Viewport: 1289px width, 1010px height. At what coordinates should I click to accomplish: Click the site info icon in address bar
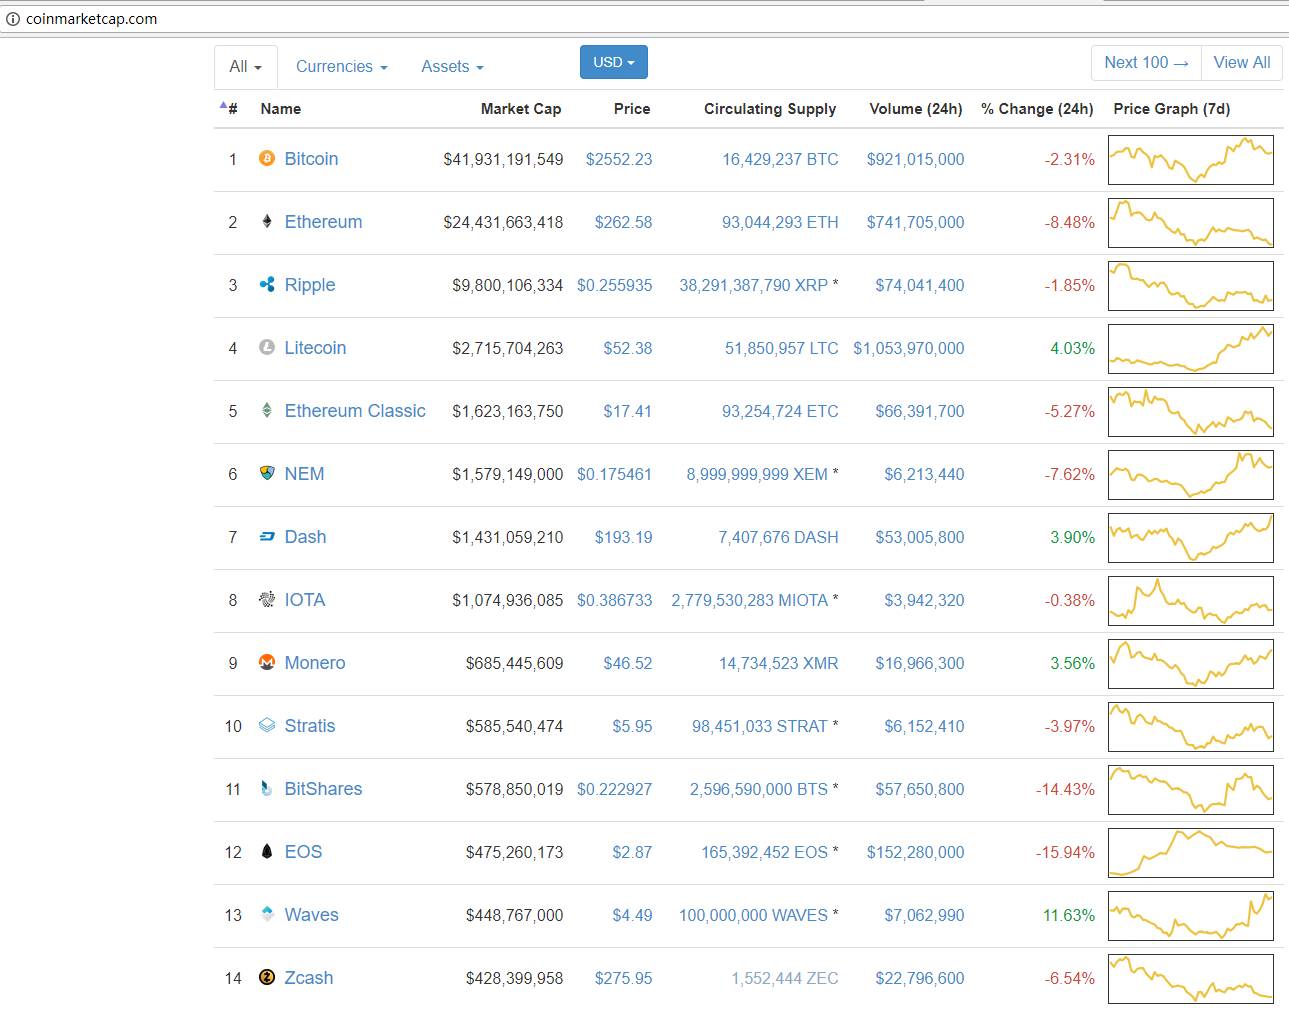(x=13, y=18)
